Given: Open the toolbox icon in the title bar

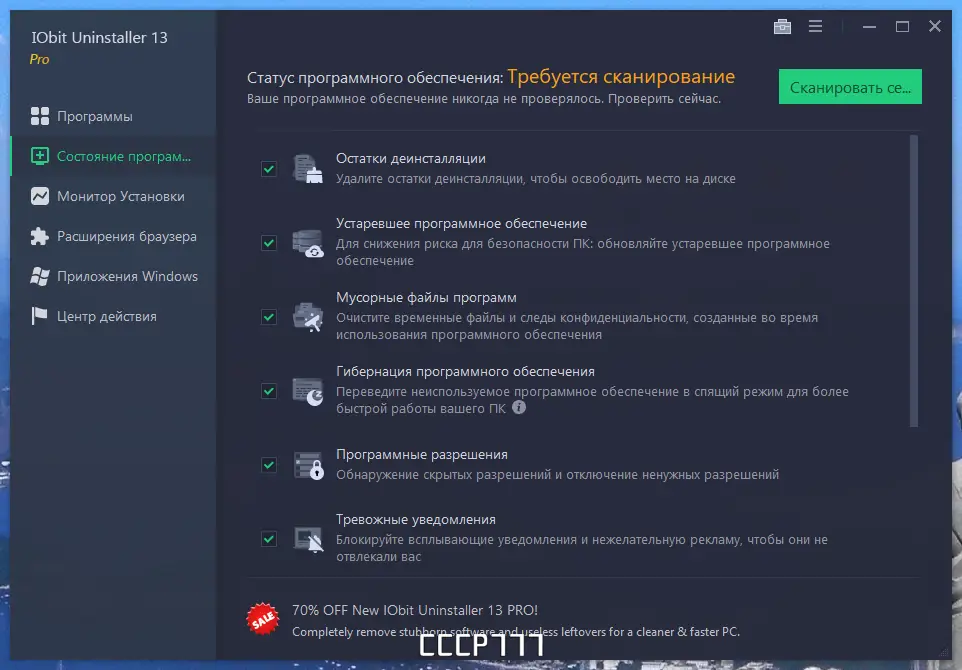Looking at the screenshot, I should (x=783, y=26).
